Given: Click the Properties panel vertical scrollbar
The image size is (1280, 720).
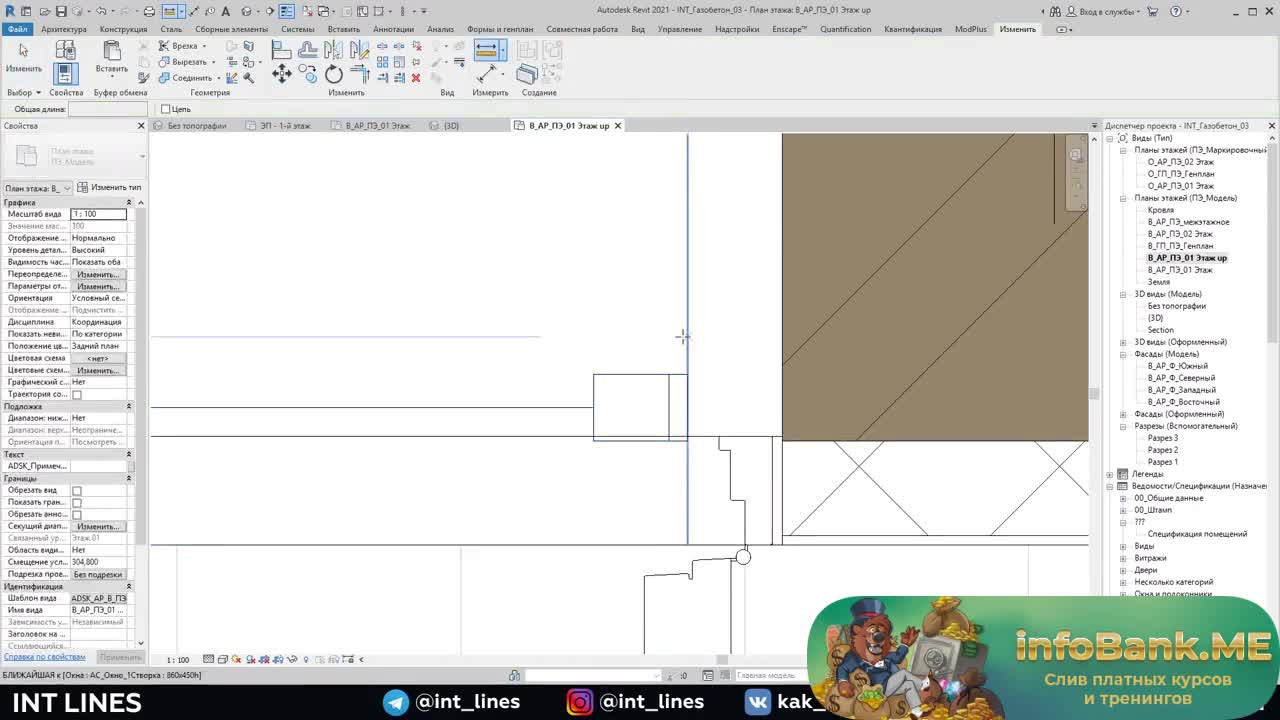Looking at the screenshot, I should pos(141,420).
